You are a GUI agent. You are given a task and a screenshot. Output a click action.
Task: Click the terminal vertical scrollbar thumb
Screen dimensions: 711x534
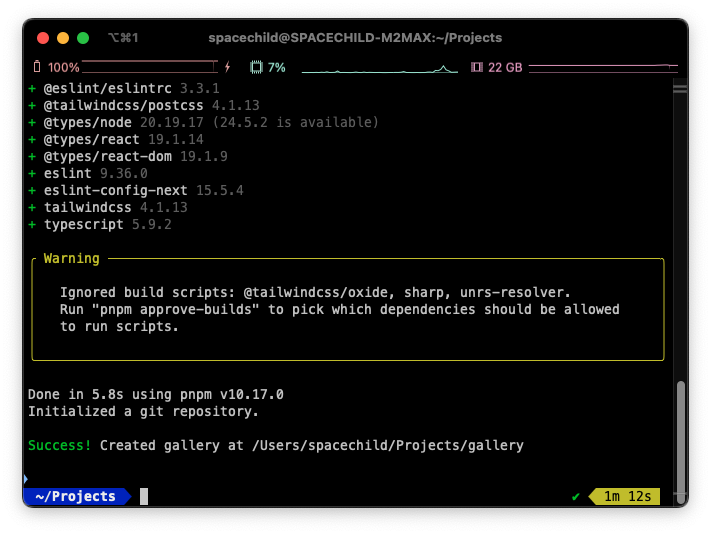tap(680, 442)
